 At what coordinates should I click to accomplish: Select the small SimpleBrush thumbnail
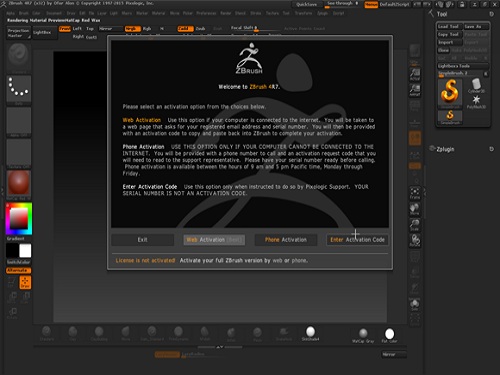click(x=450, y=117)
